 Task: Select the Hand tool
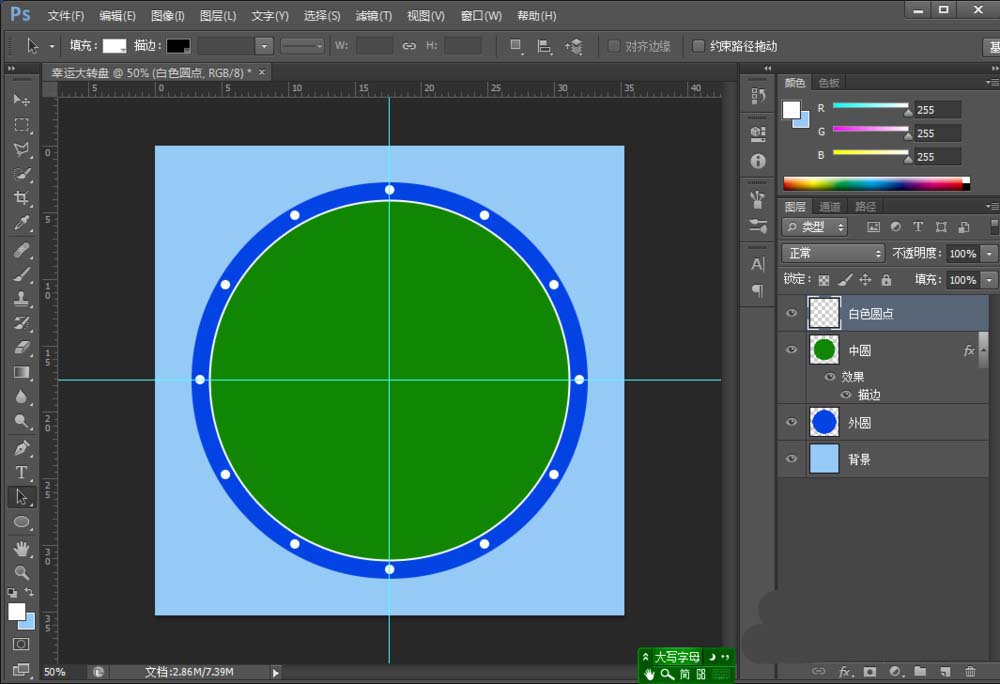(21, 548)
